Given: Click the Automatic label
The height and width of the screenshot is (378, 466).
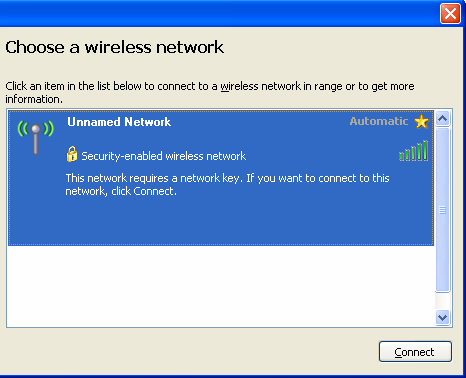Looking at the screenshot, I should (x=379, y=121).
